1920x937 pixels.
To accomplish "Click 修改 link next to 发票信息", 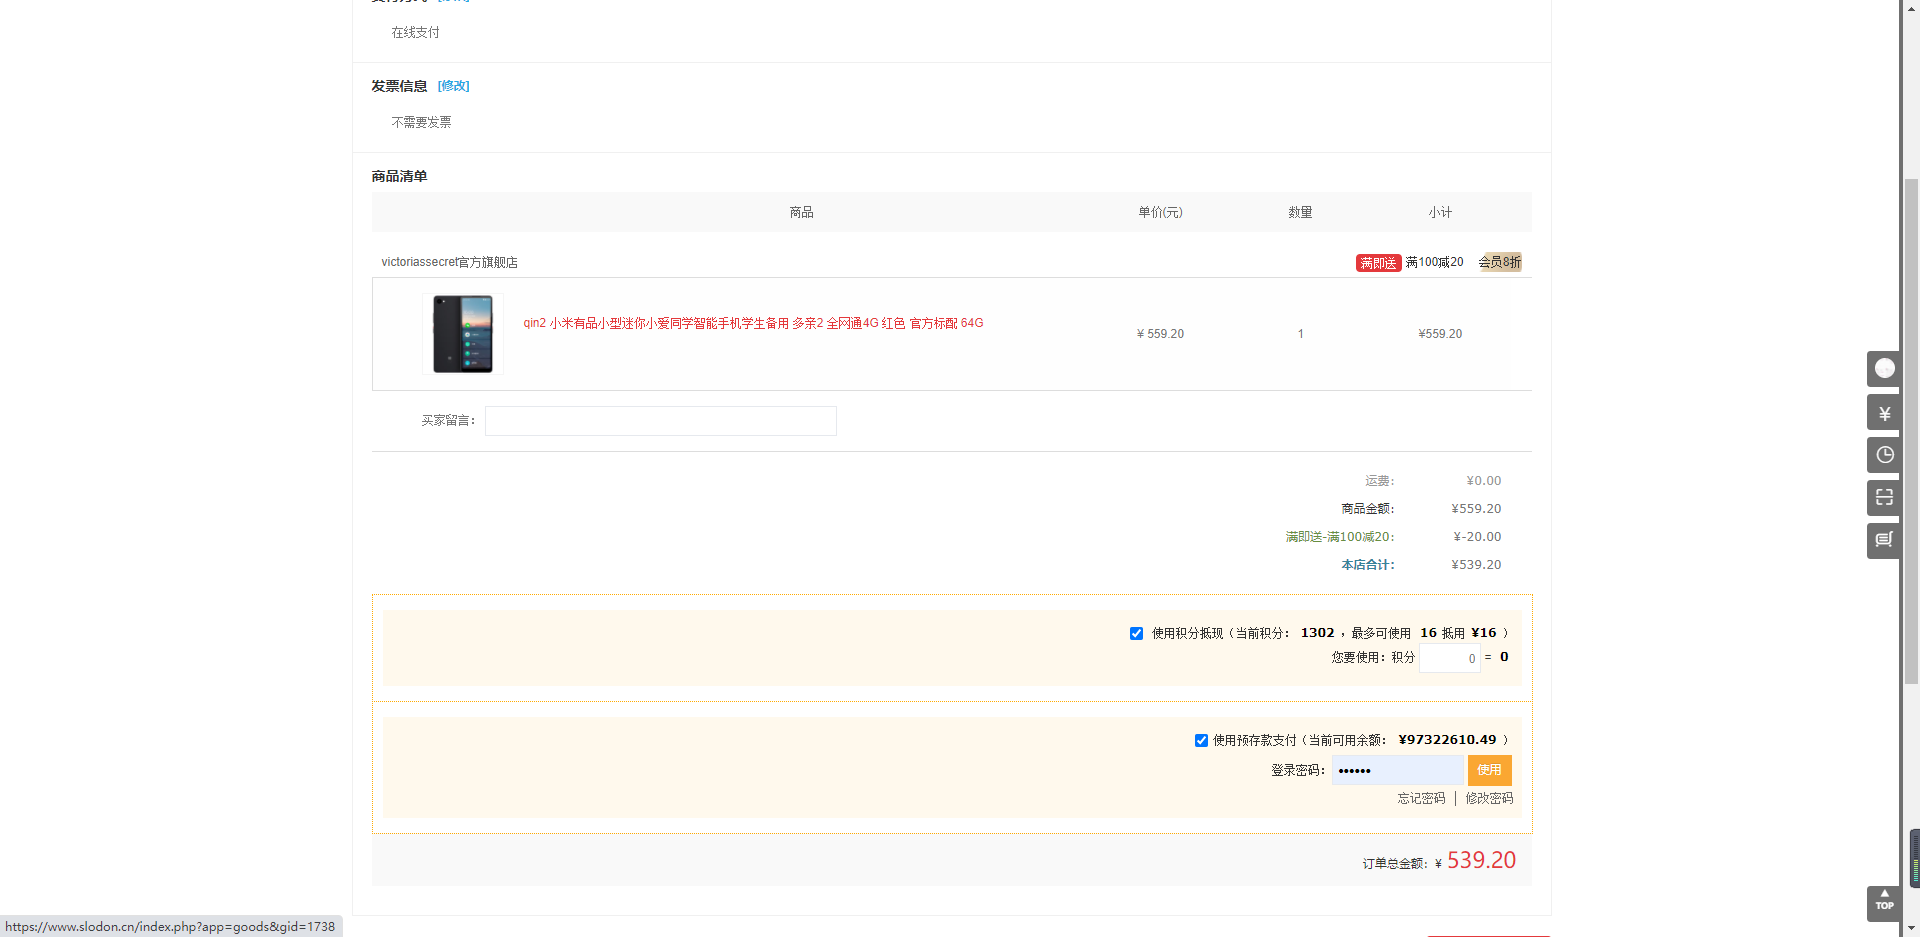I will [453, 86].
